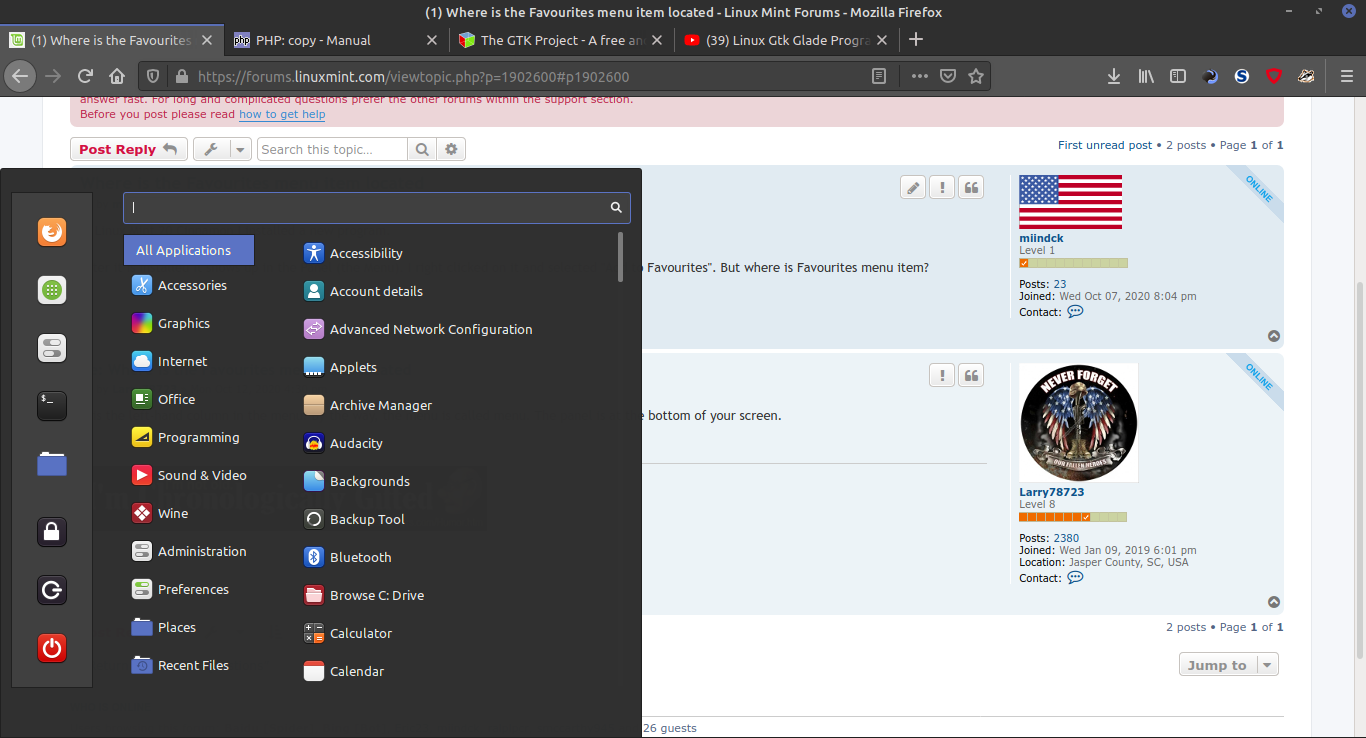Open Calculator from the application list

point(347,633)
